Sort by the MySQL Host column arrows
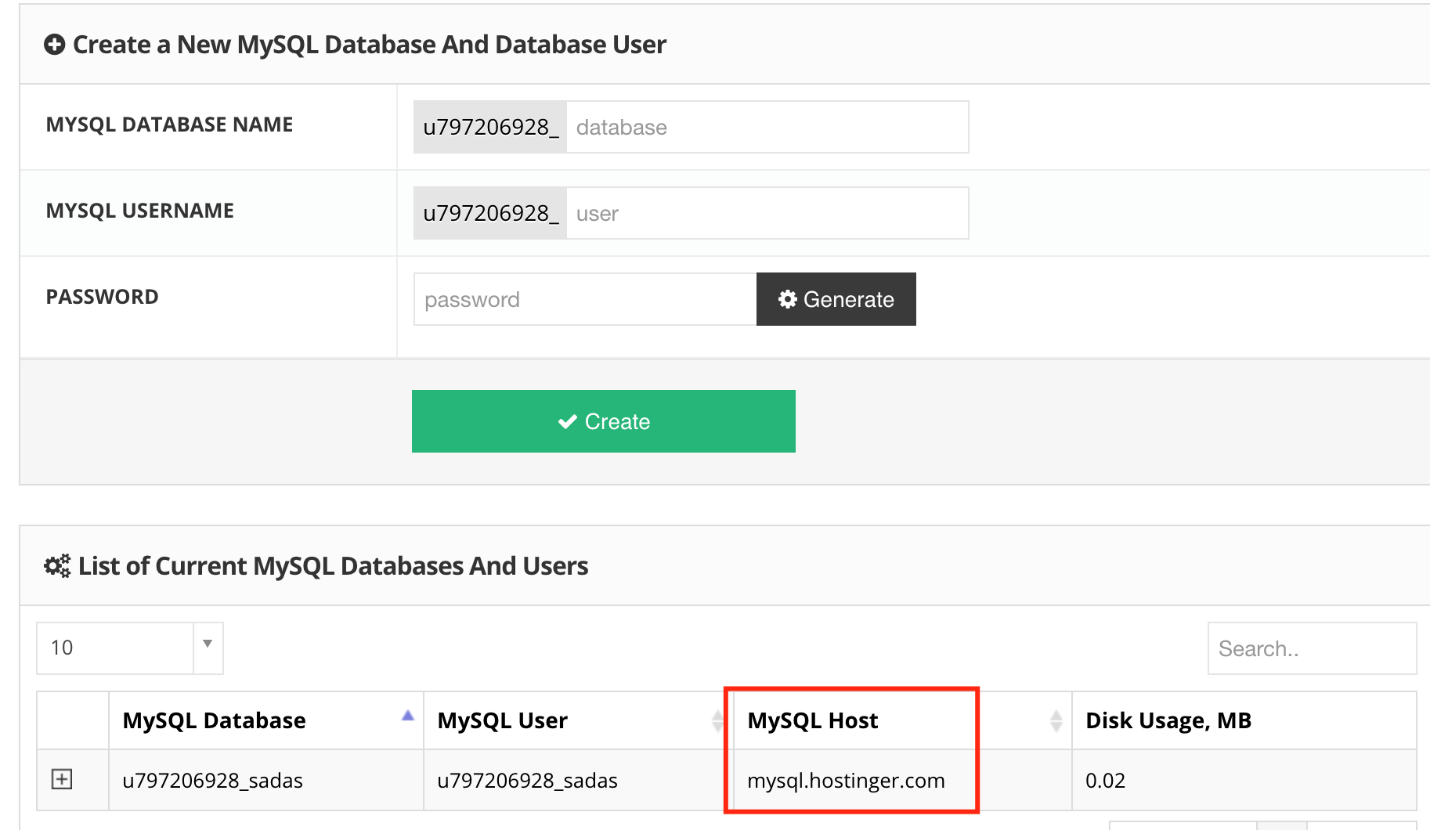The image size is (1430, 830). pyautogui.click(x=1056, y=720)
